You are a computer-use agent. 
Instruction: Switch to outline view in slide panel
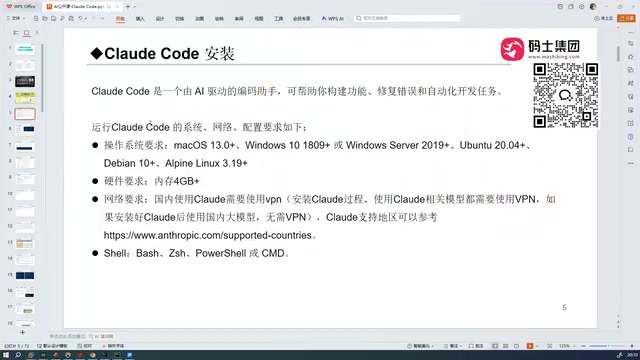[16, 33]
